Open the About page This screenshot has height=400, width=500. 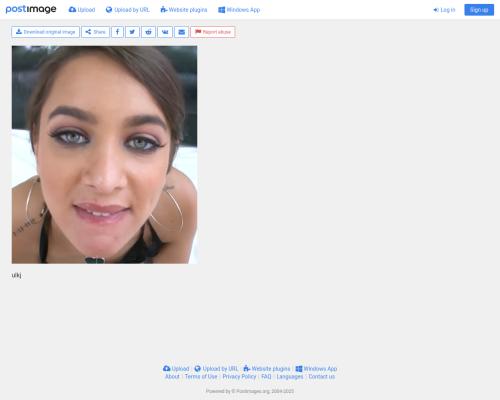[172, 377]
